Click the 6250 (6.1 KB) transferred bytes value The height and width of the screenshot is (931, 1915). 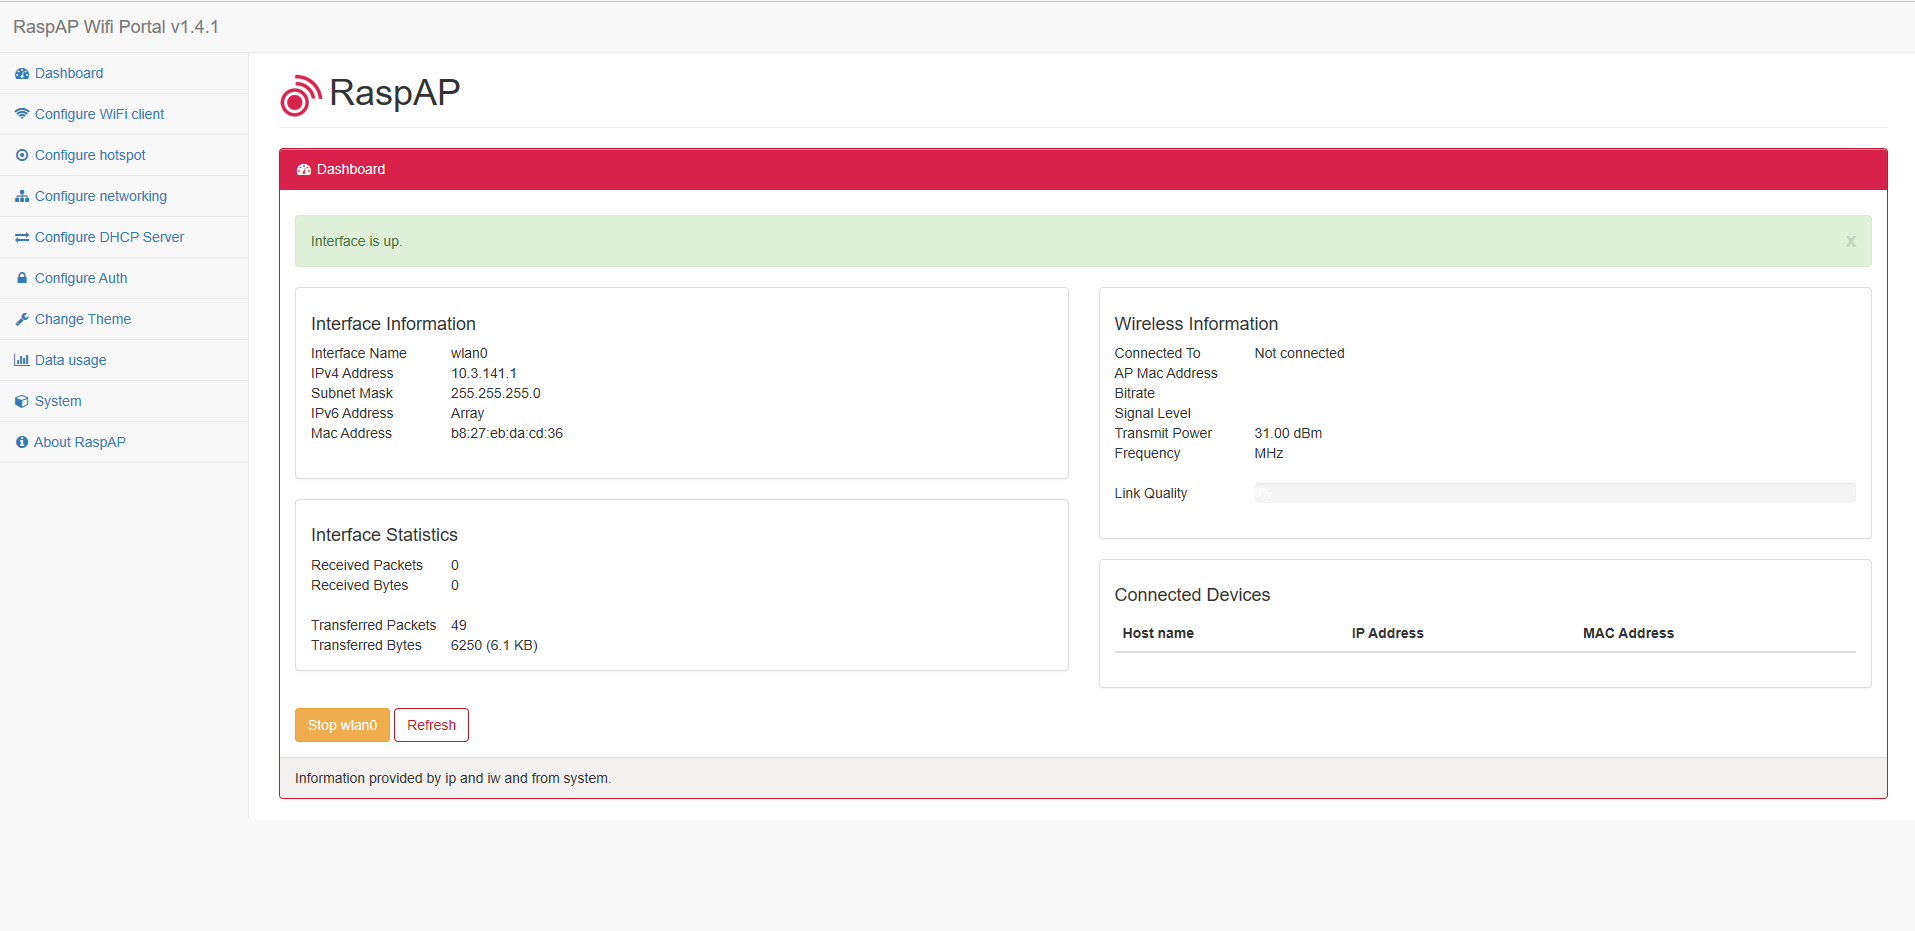coord(494,645)
